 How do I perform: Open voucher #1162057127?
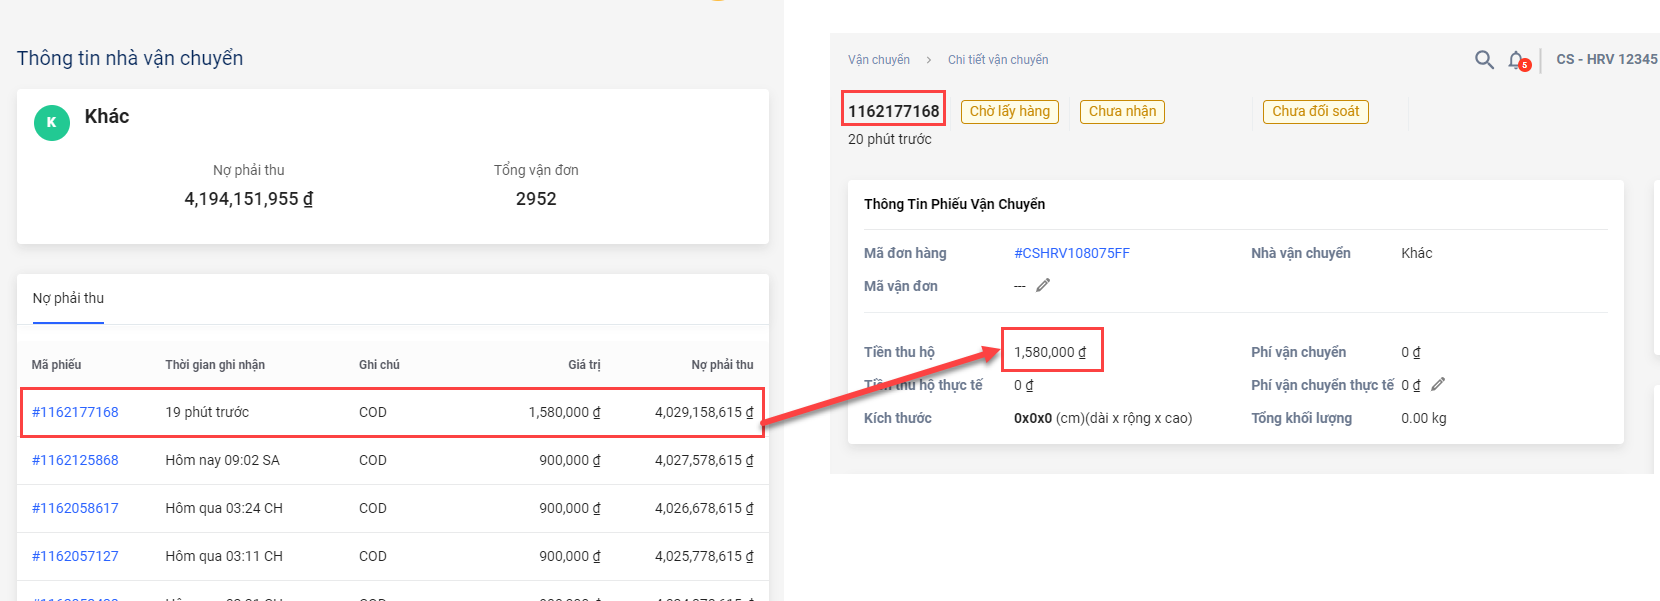click(75, 556)
